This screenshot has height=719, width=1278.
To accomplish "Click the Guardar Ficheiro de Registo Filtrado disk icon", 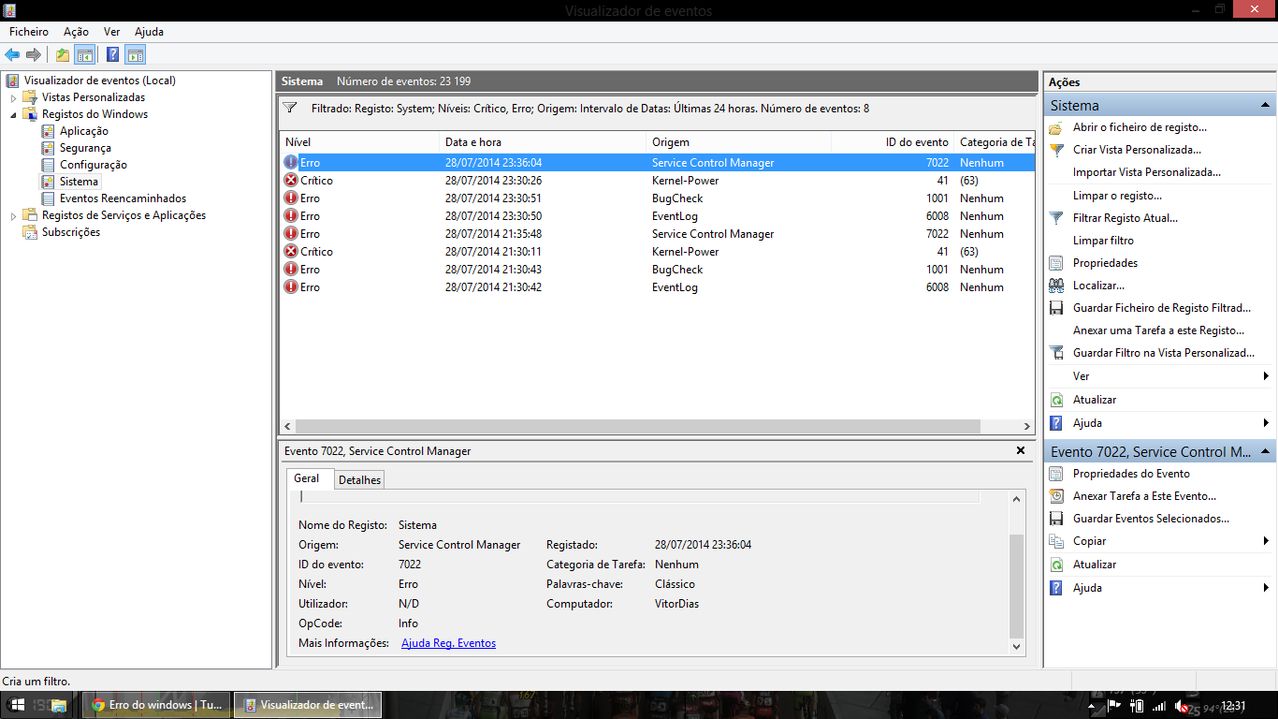I will (1056, 308).
